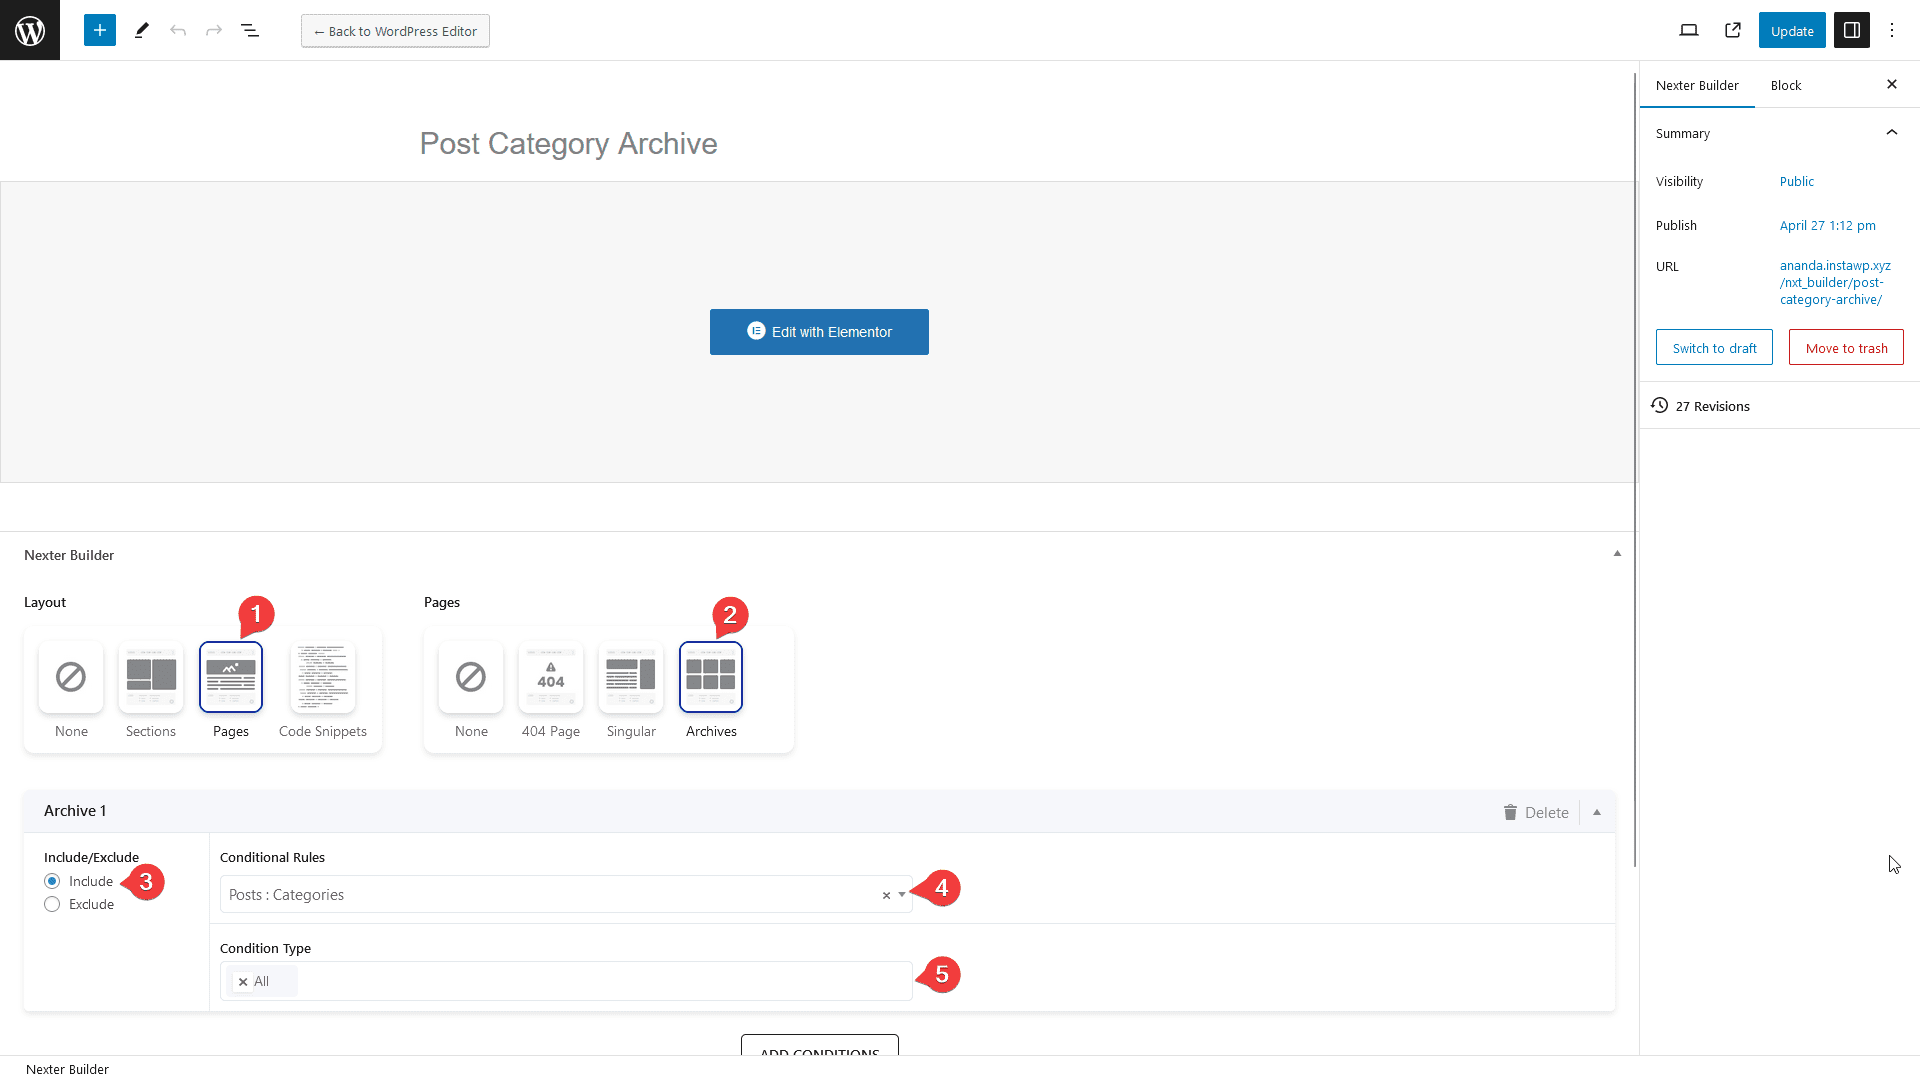This screenshot has height=1080, width=1920.
Task: Undo the last change
Action: (178, 30)
